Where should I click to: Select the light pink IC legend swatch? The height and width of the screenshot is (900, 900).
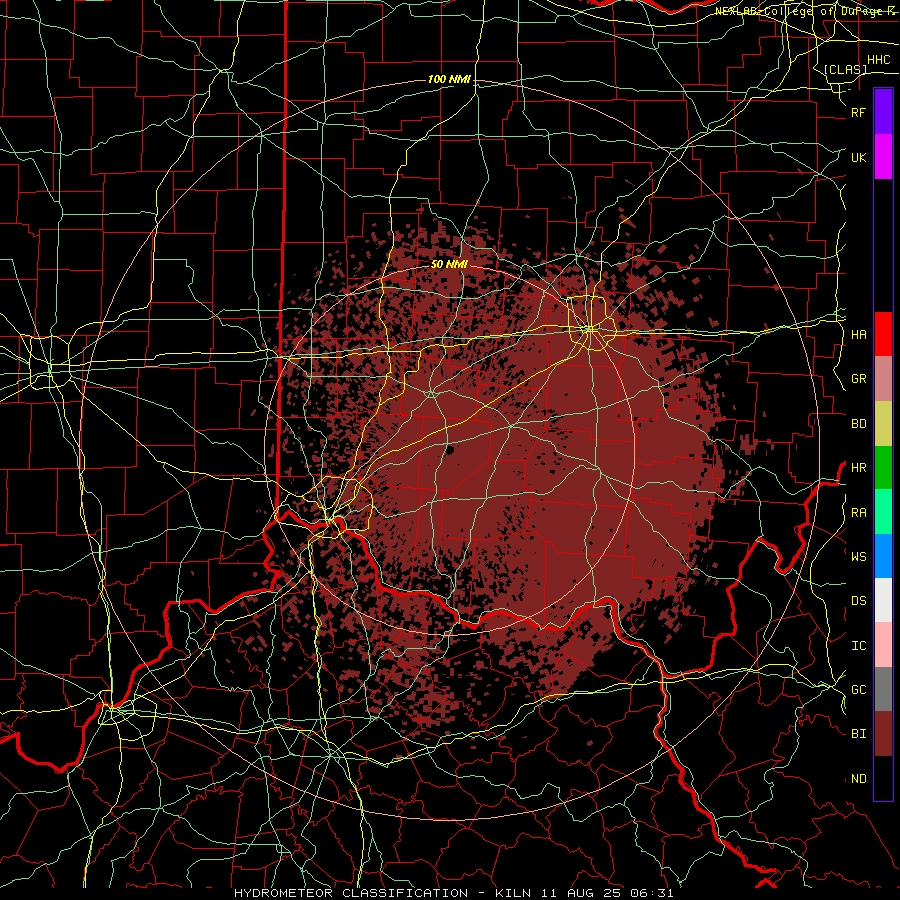pyautogui.click(x=883, y=645)
